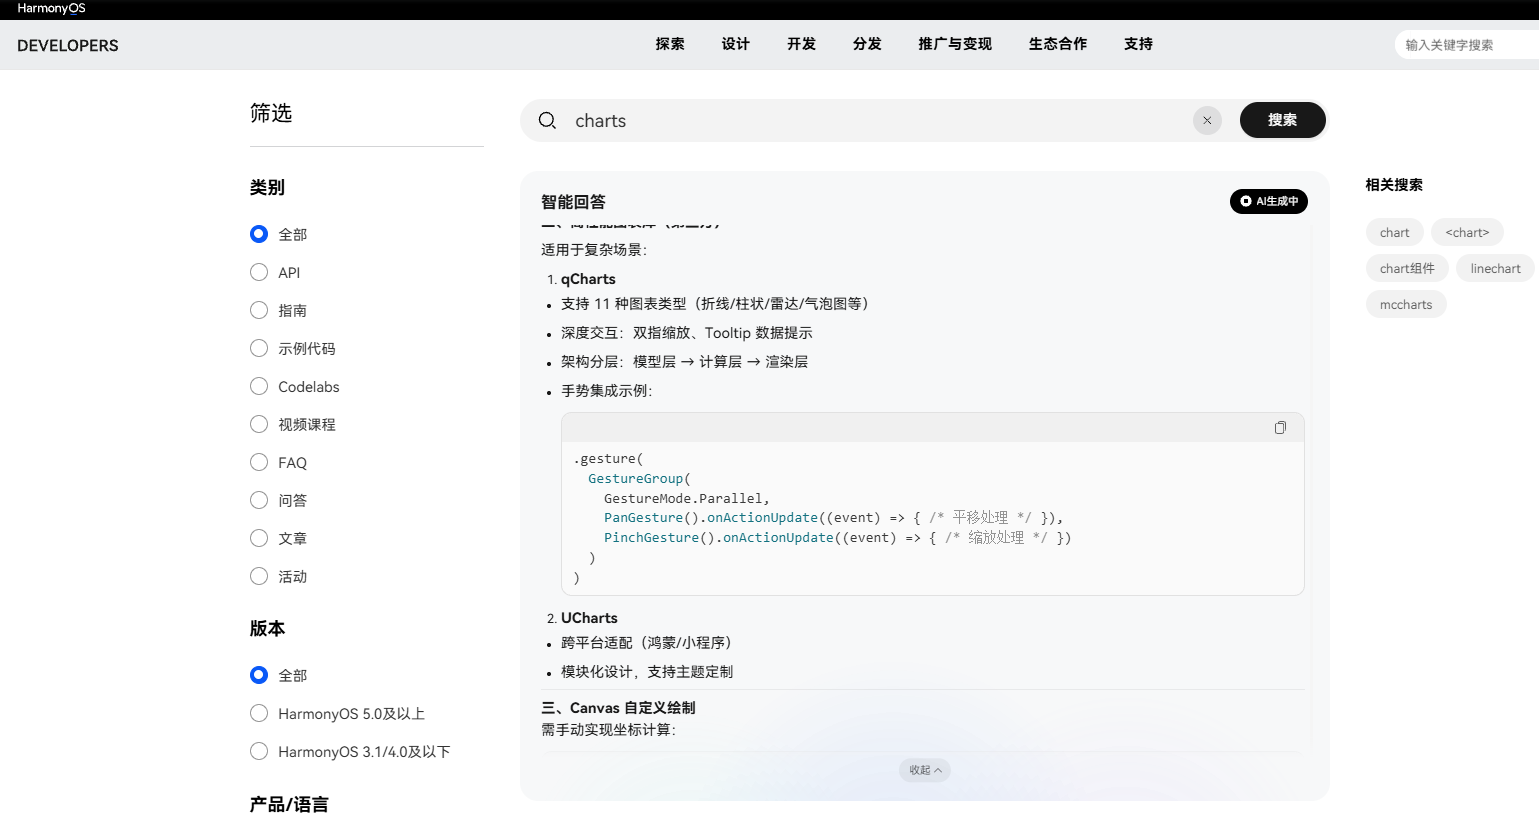
Task: Click GestureGroup in the code block
Action: tap(636, 479)
